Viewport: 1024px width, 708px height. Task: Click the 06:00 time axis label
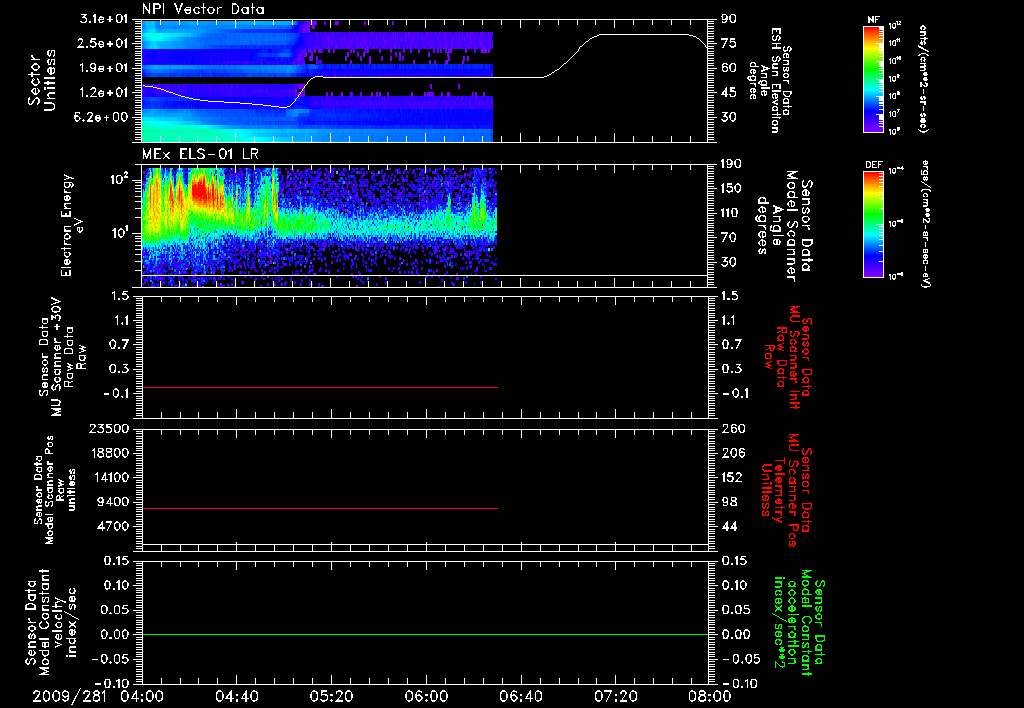tap(426, 696)
